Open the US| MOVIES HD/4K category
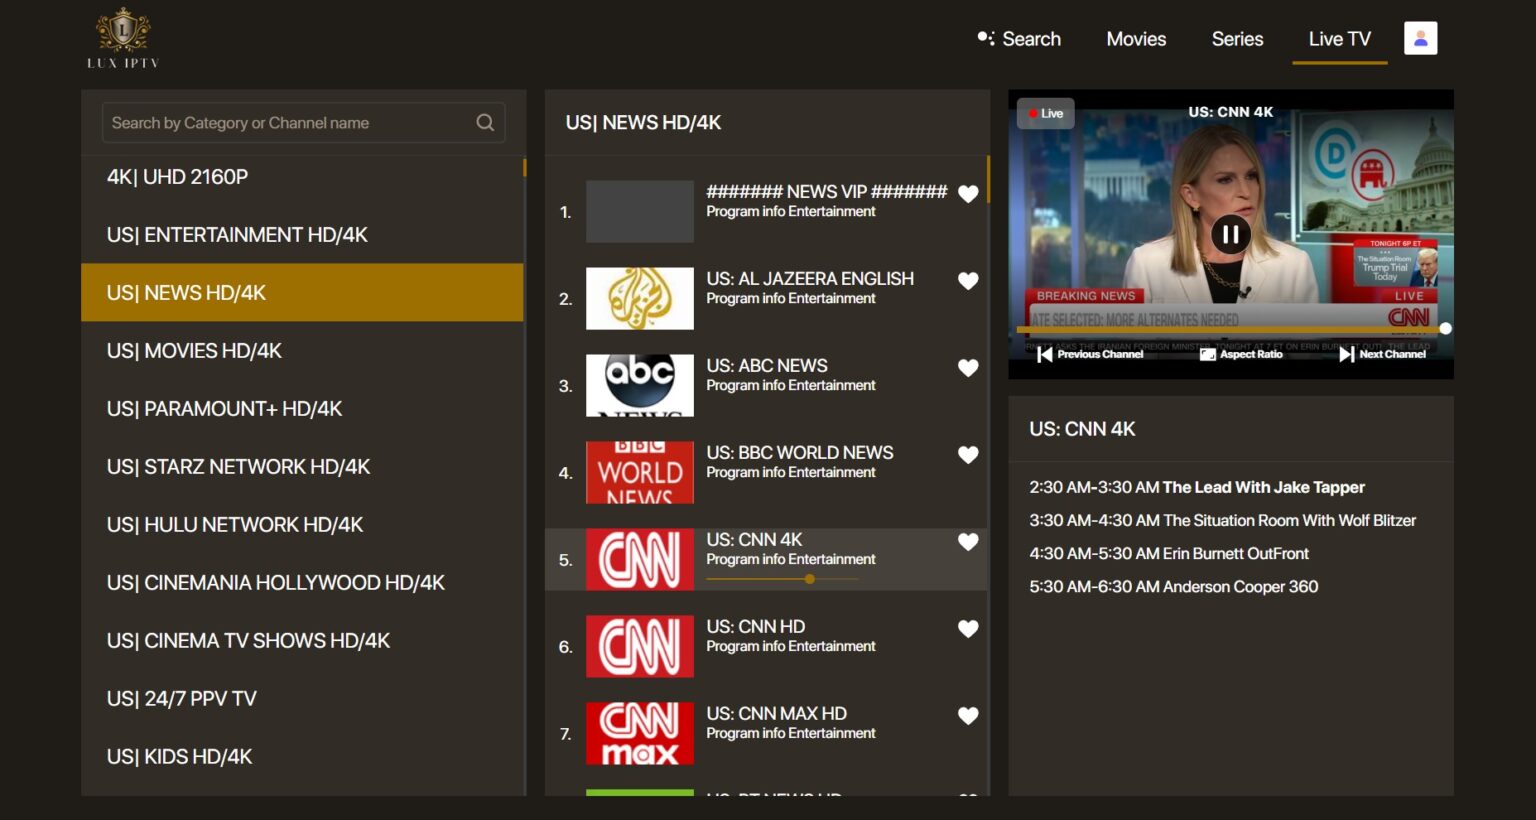The height and width of the screenshot is (820, 1536). pyautogui.click(x=193, y=350)
